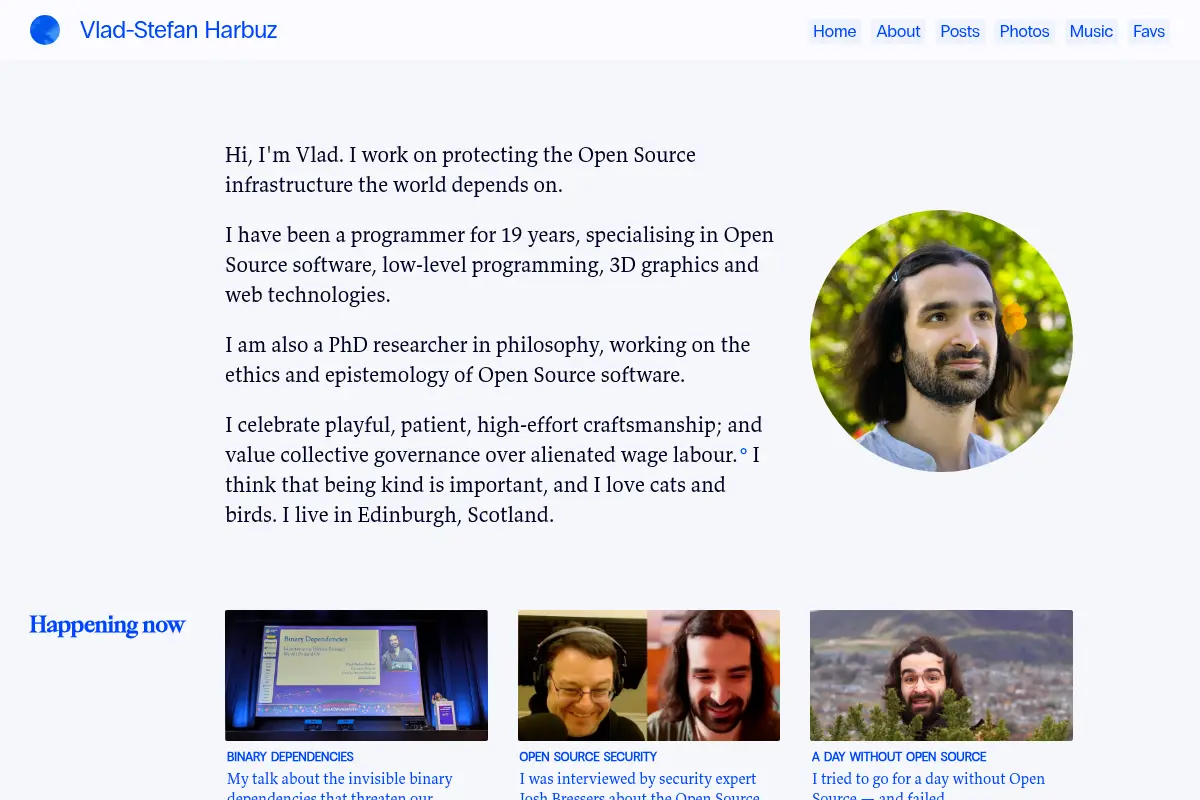Click the 'PhD researcher in philosophy' paragraph
This screenshot has width=1200, height=800.
(488, 360)
